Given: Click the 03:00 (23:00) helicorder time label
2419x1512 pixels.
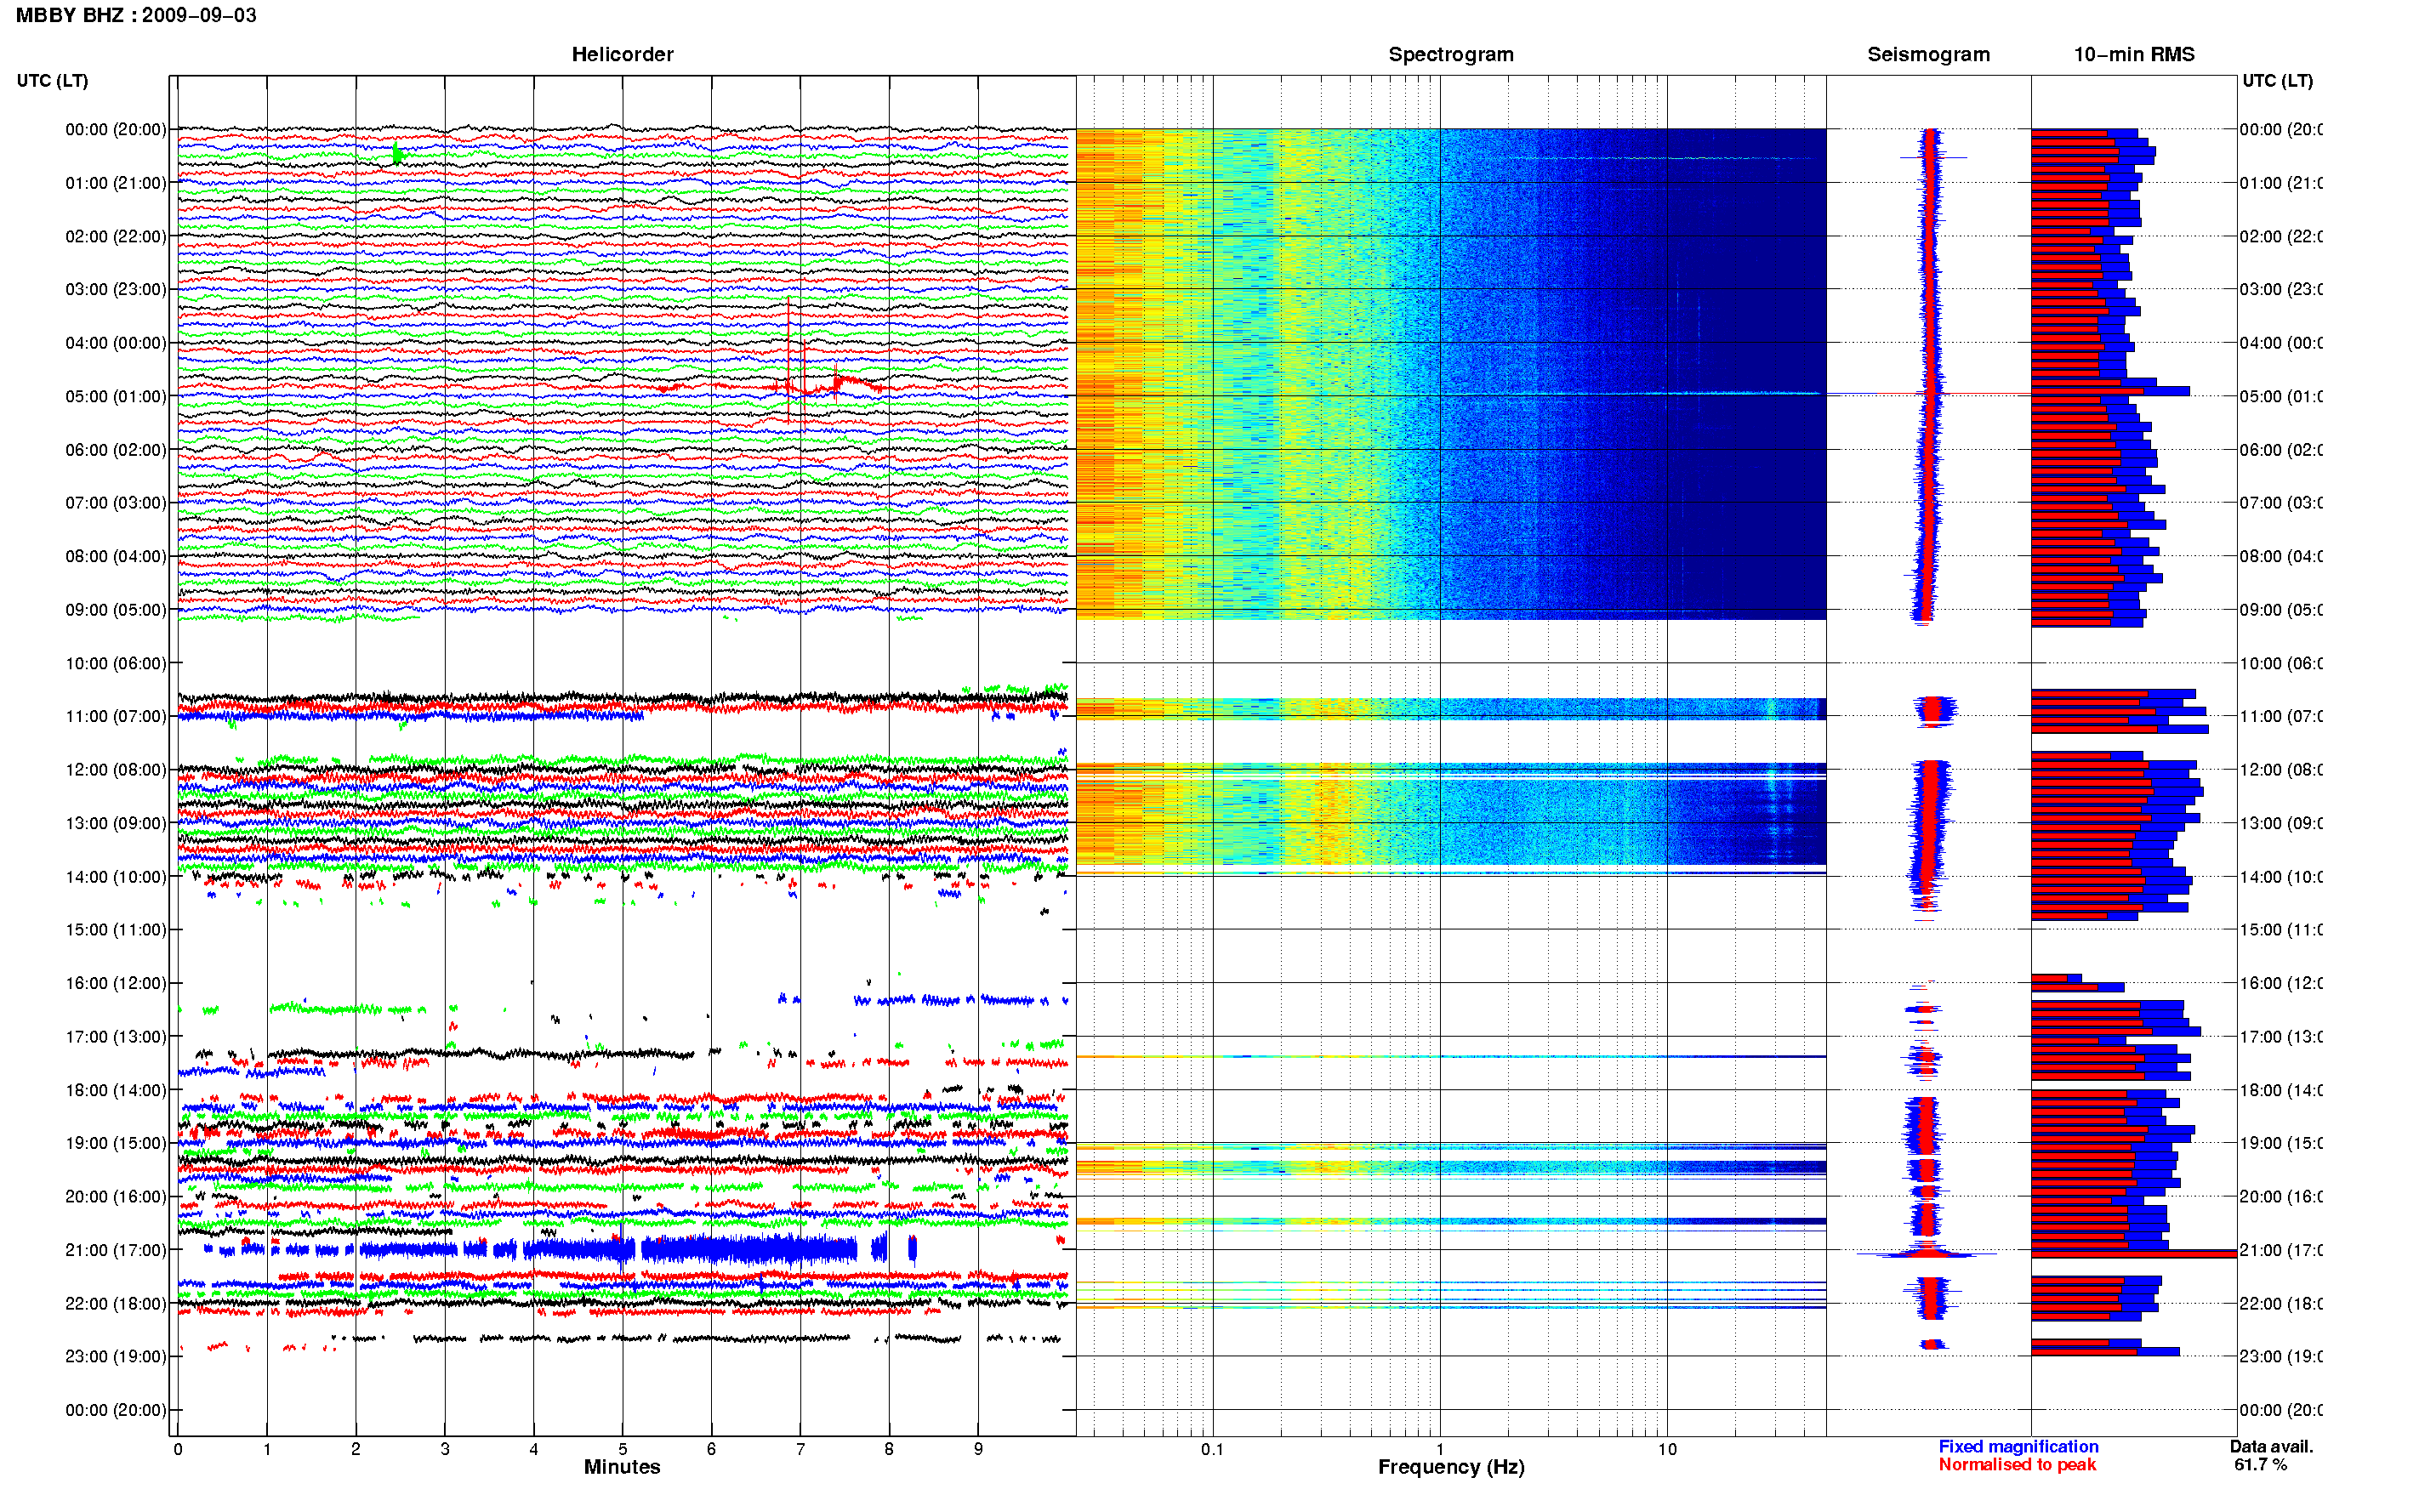Looking at the screenshot, I should [116, 289].
